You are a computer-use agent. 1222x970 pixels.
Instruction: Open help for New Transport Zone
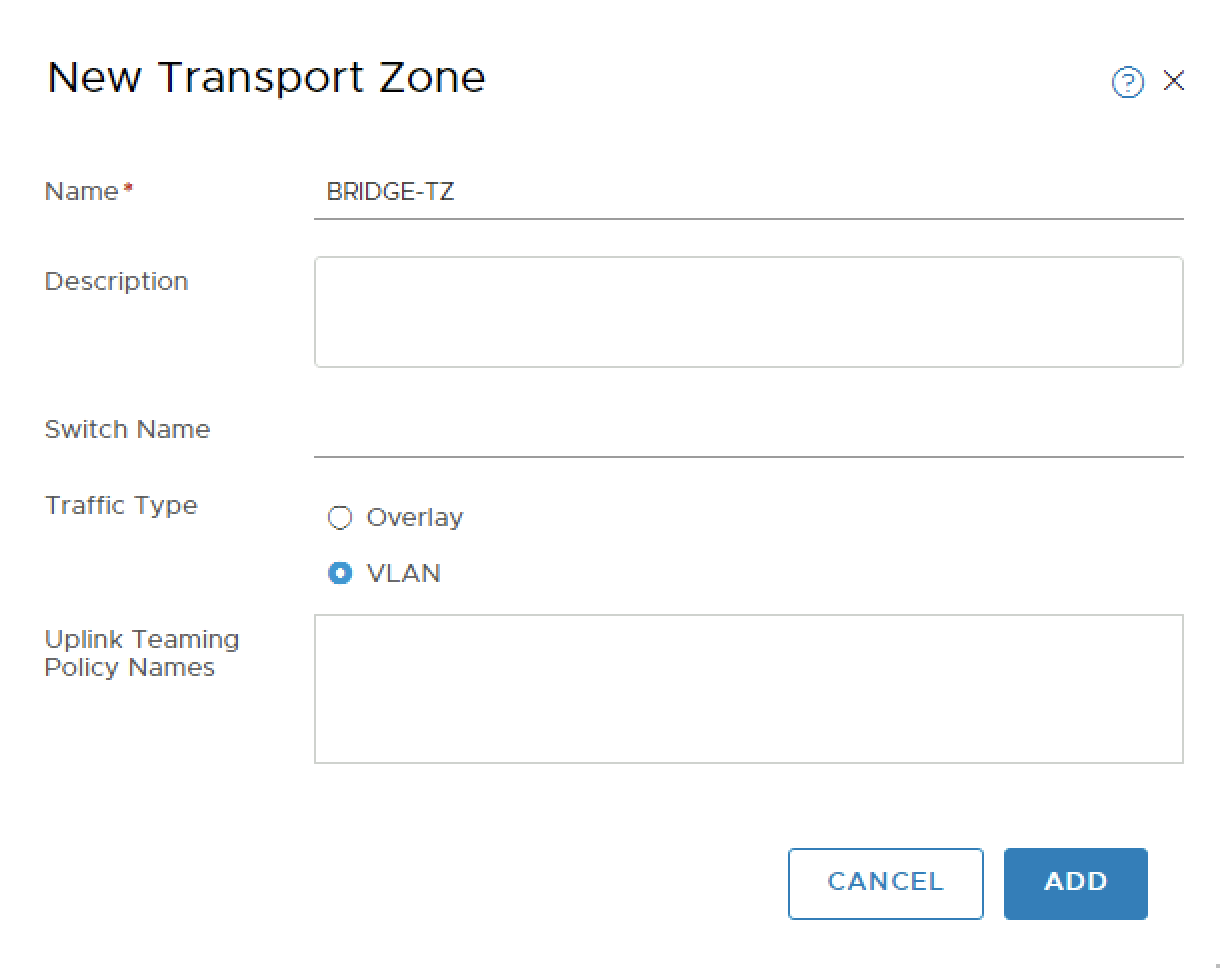1128,82
